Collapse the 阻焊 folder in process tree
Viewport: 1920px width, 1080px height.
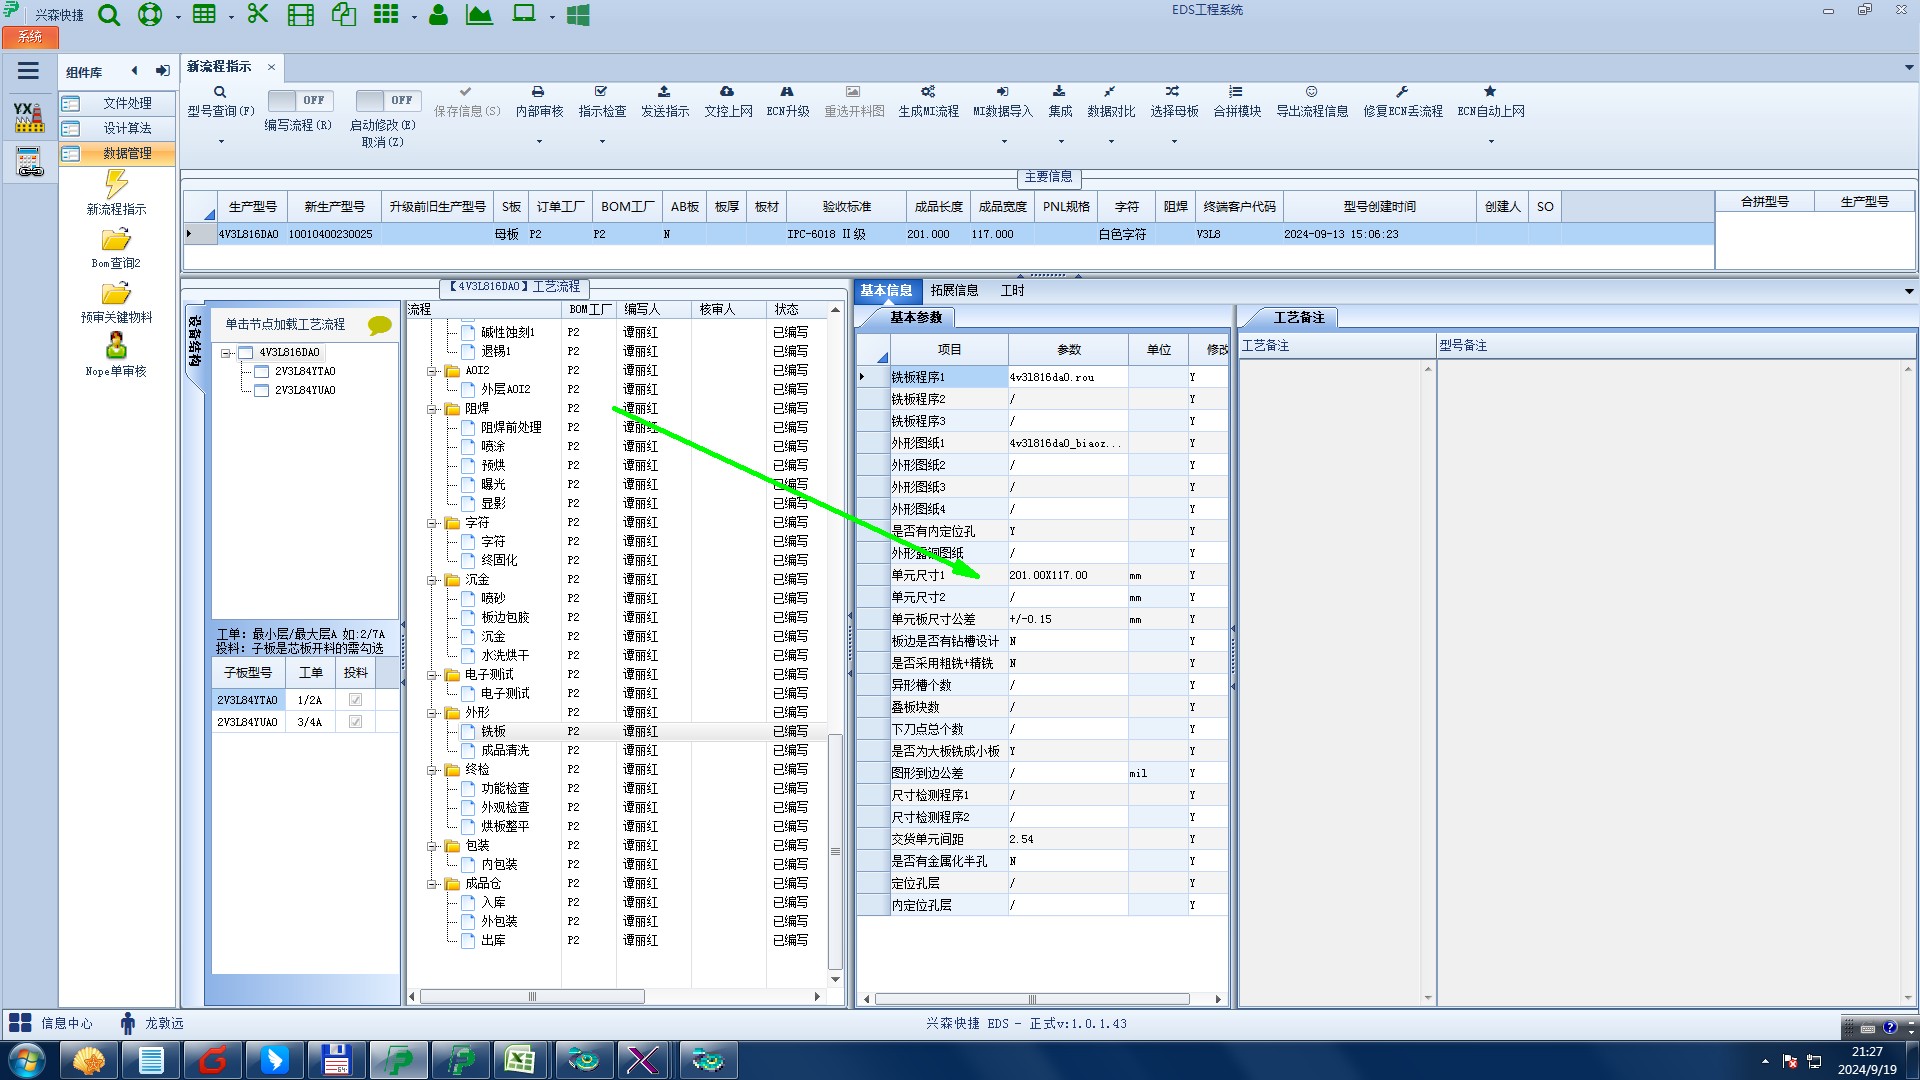[x=433, y=409]
